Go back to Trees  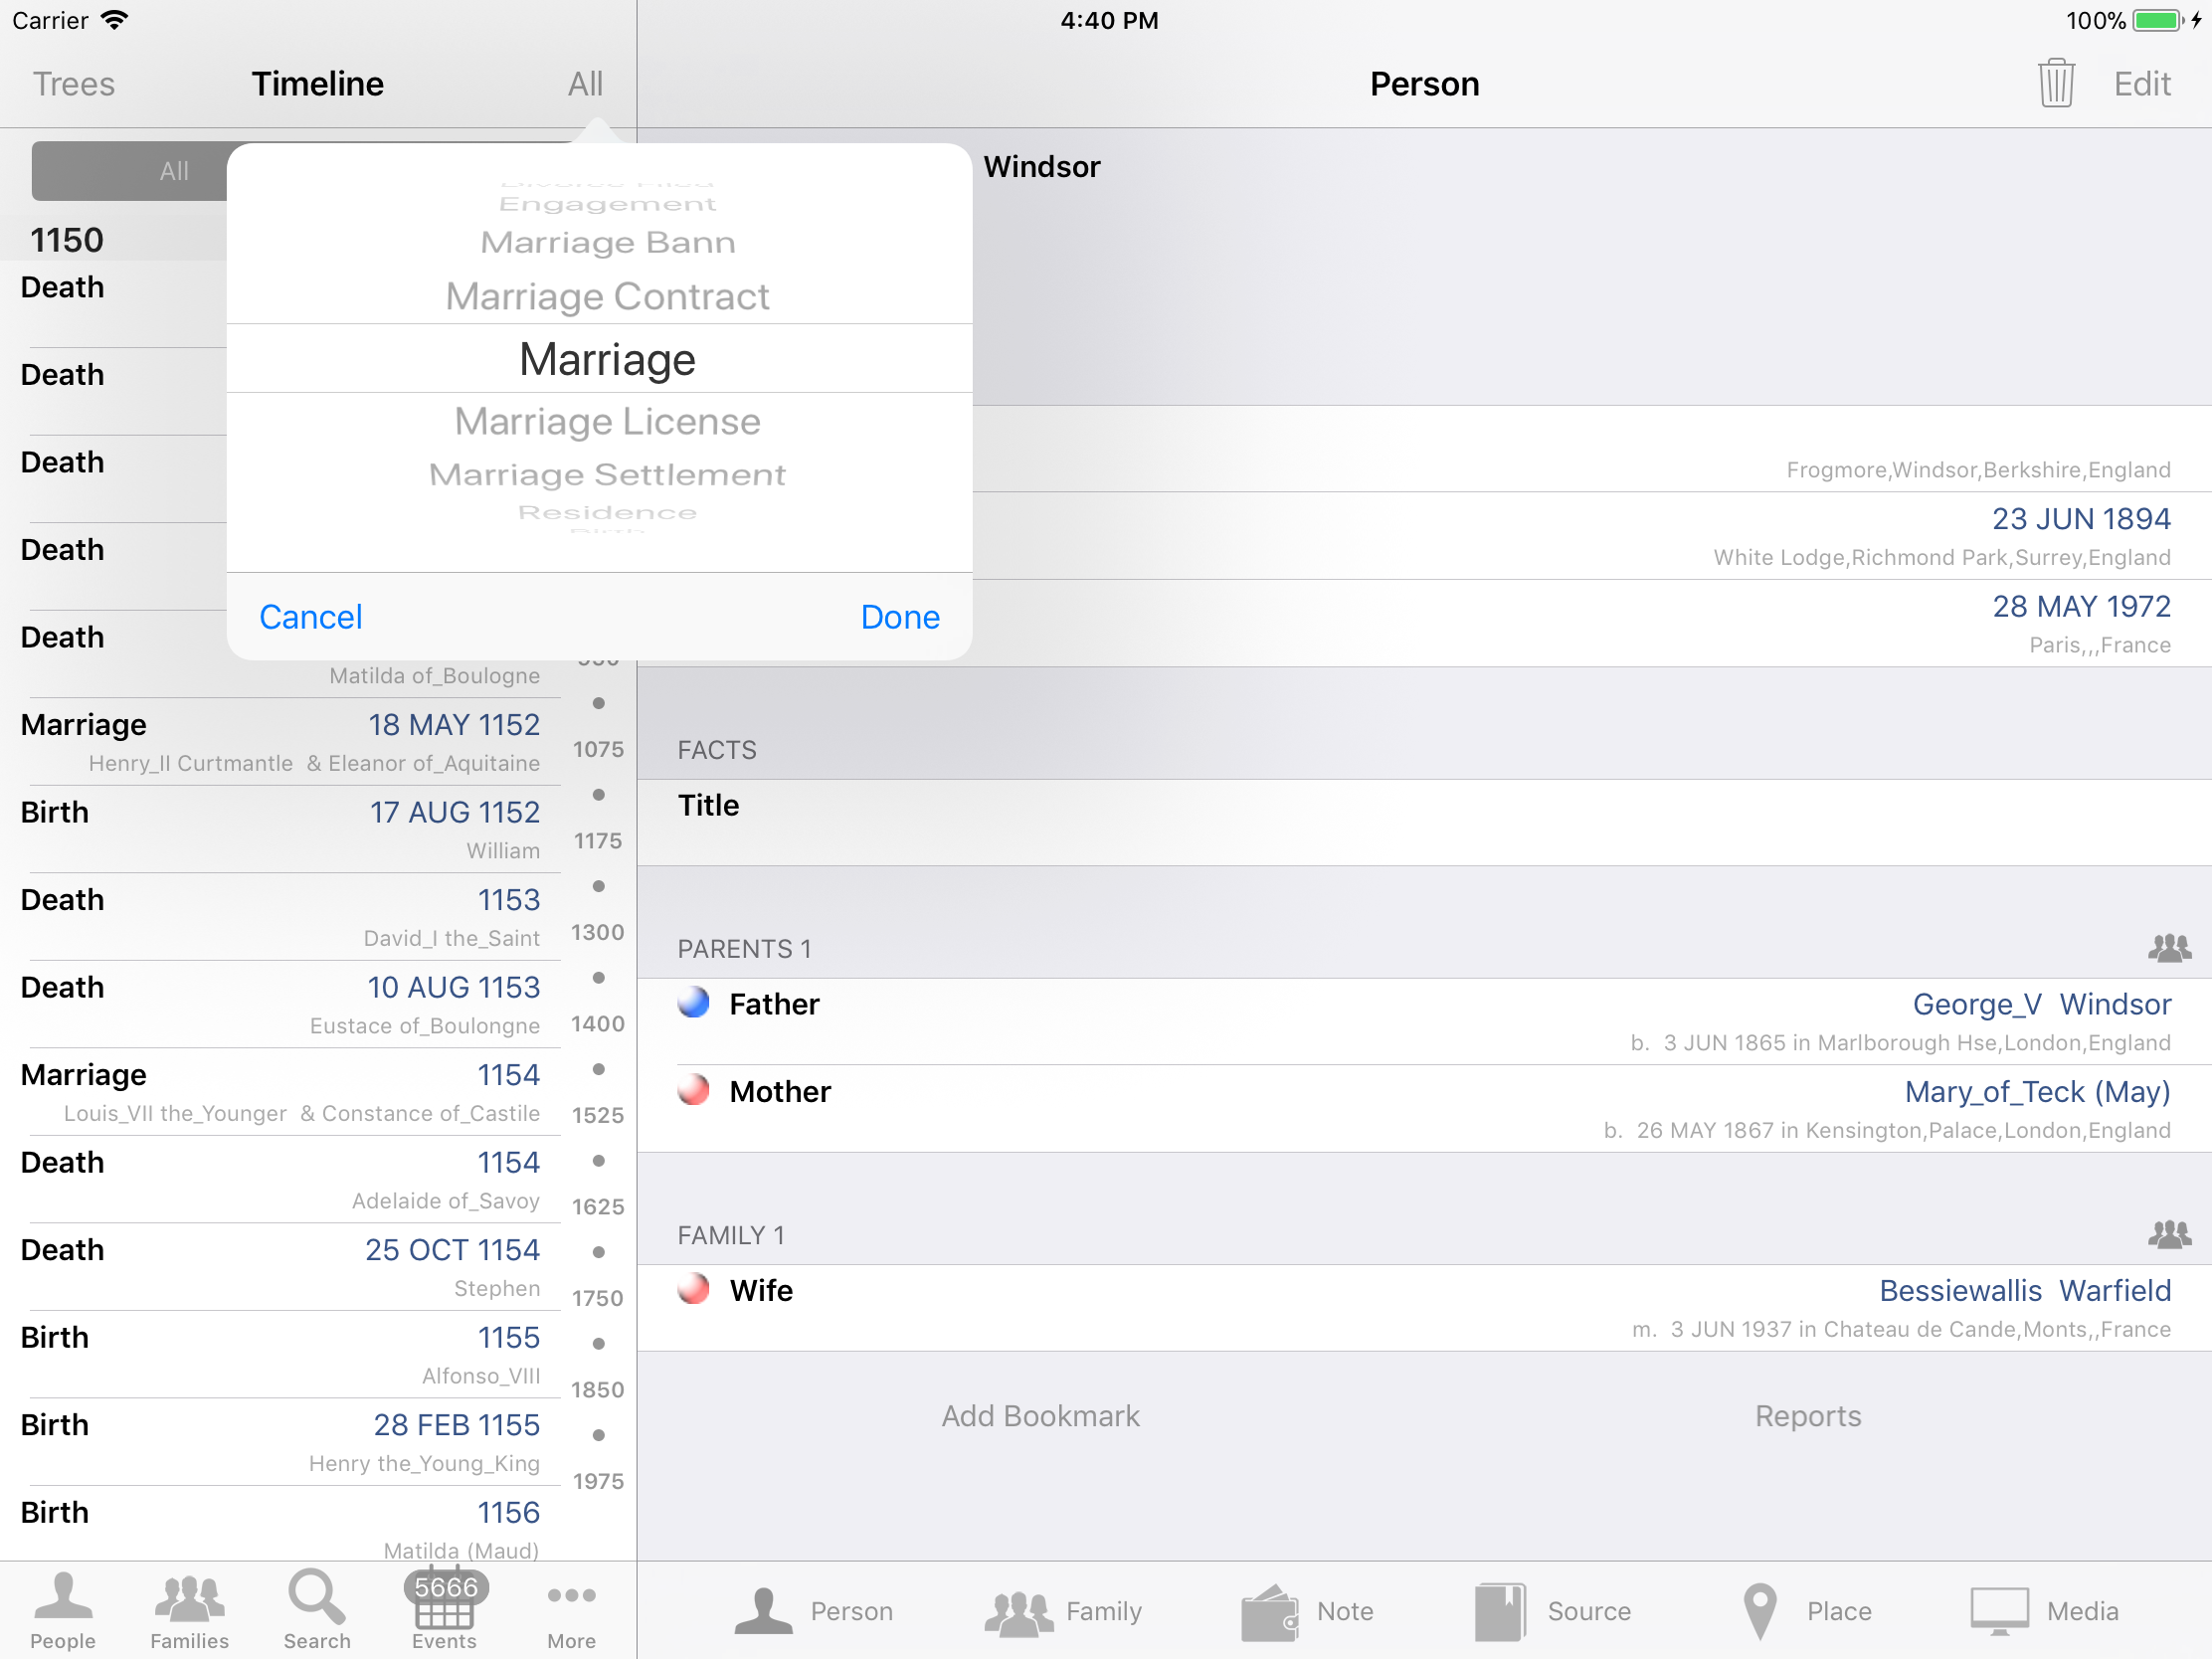[x=73, y=84]
